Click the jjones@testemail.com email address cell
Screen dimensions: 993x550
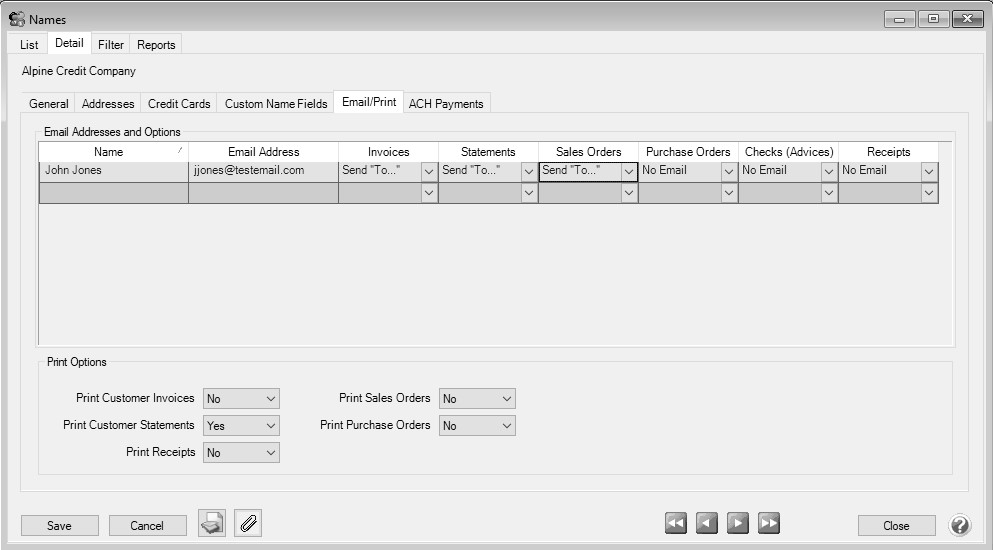(x=263, y=171)
